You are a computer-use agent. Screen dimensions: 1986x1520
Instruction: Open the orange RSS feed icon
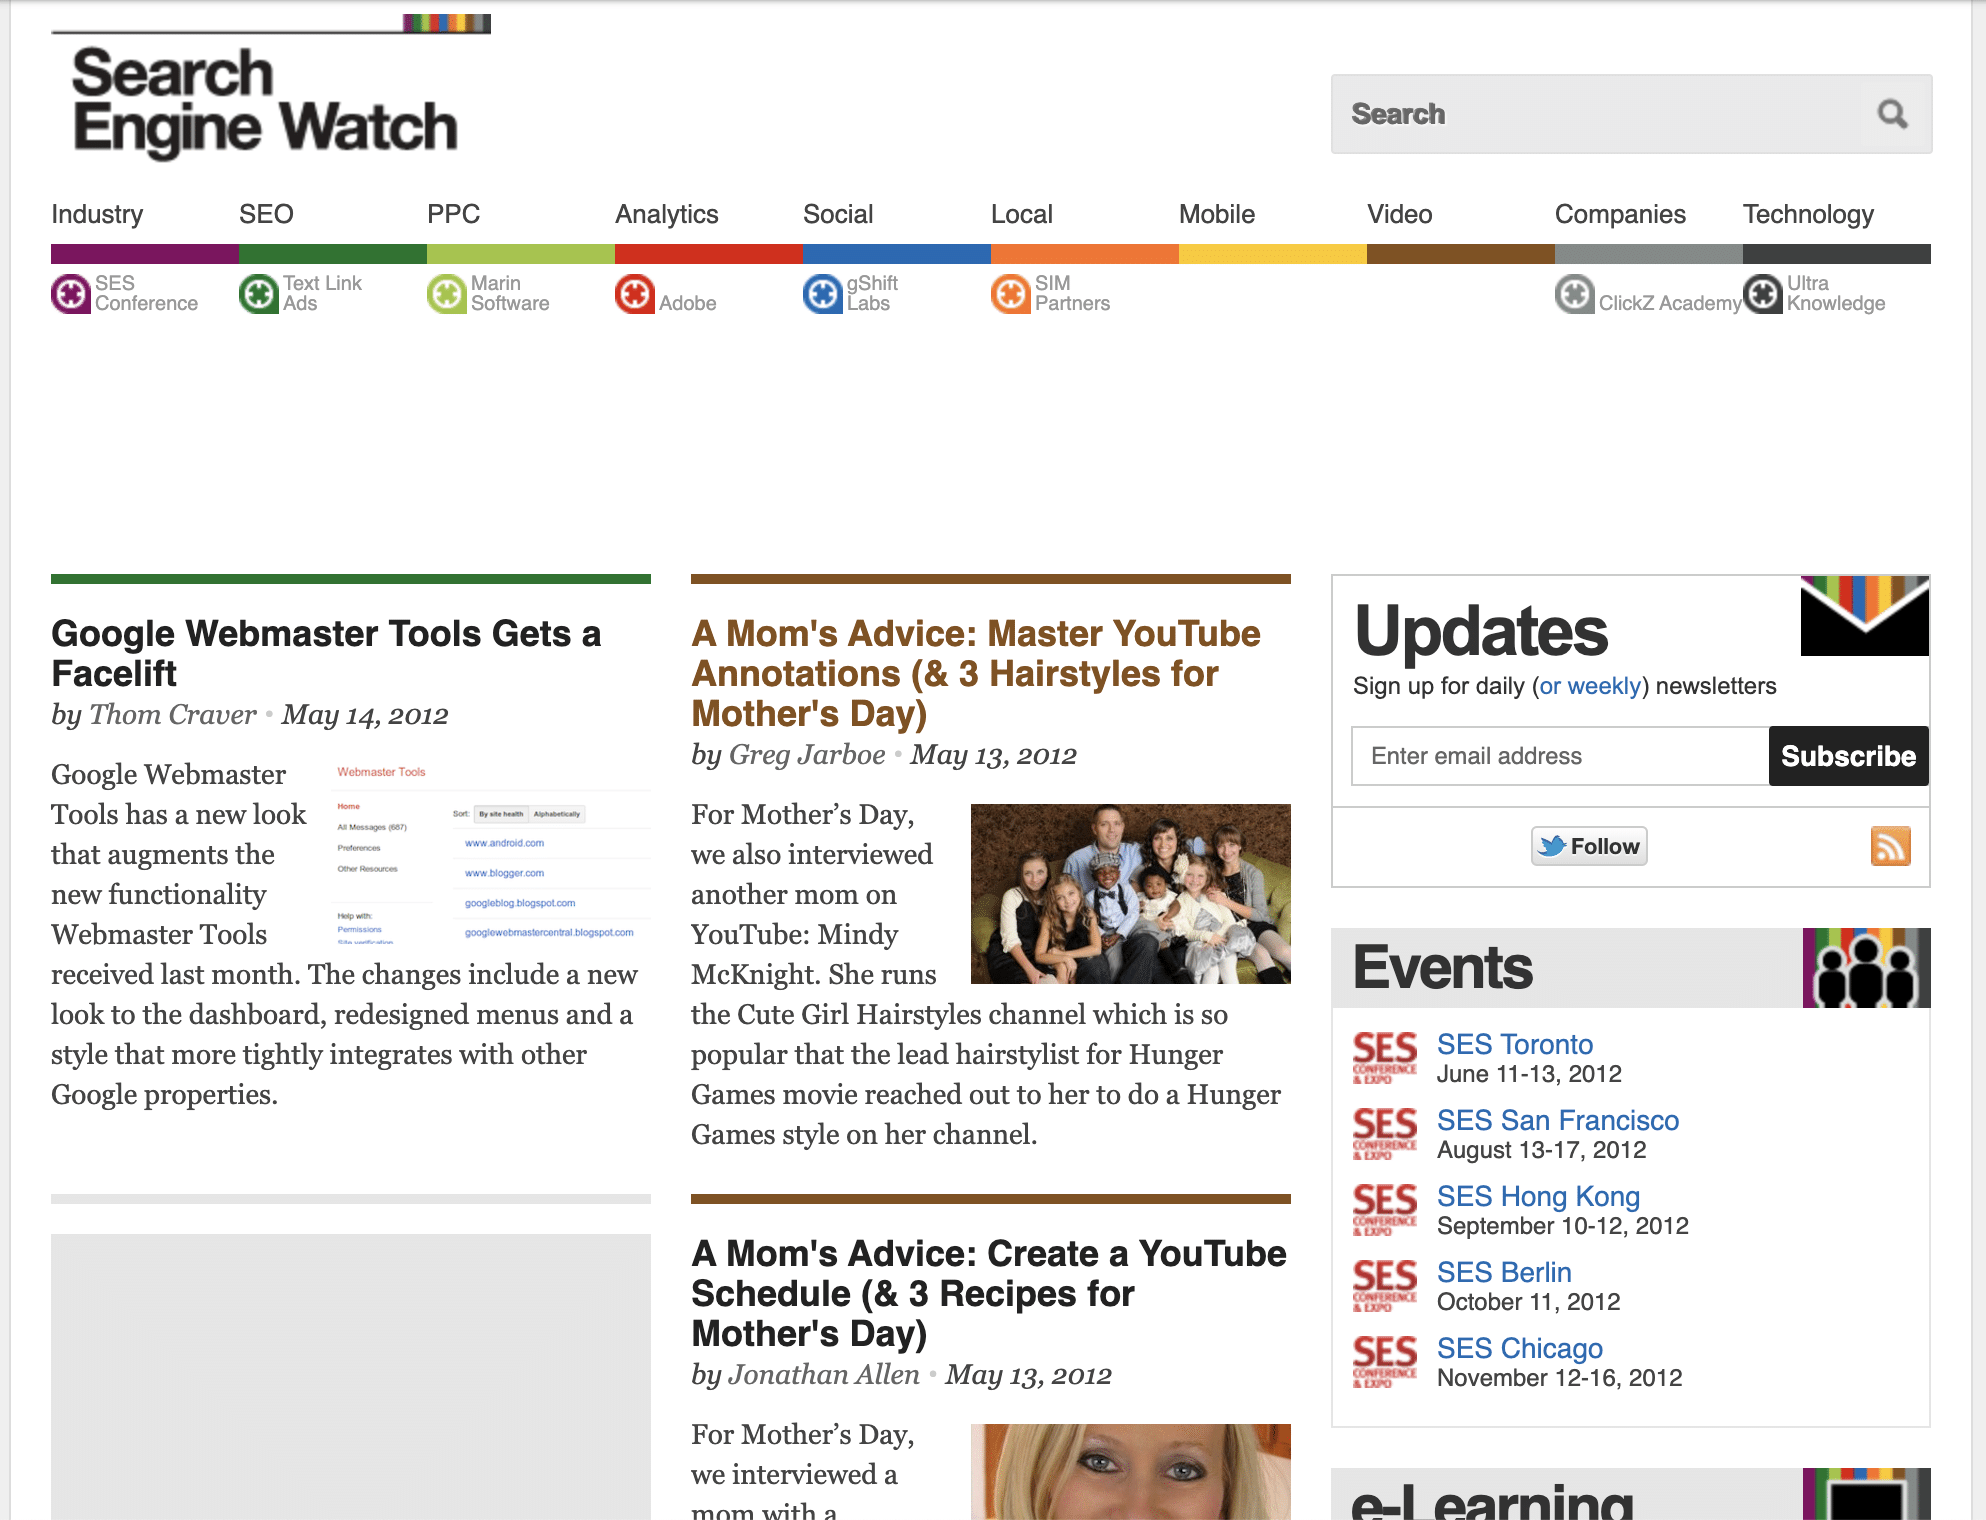click(x=1890, y=846)
